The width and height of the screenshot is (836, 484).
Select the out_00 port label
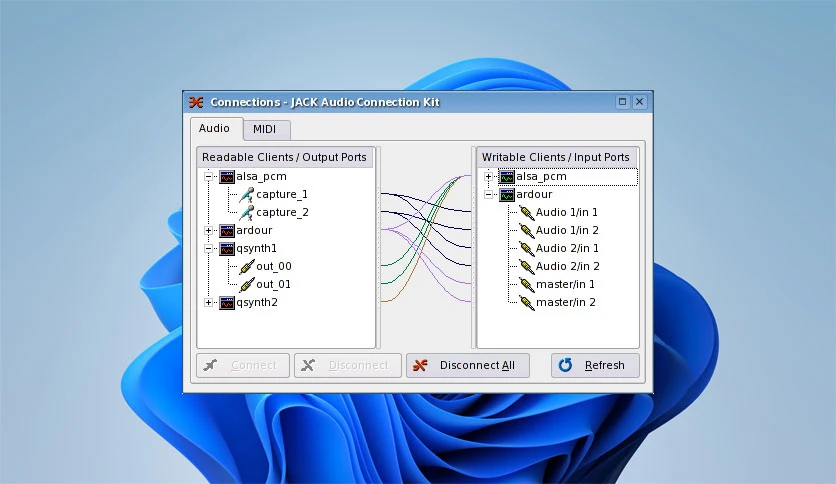(274, 267)
